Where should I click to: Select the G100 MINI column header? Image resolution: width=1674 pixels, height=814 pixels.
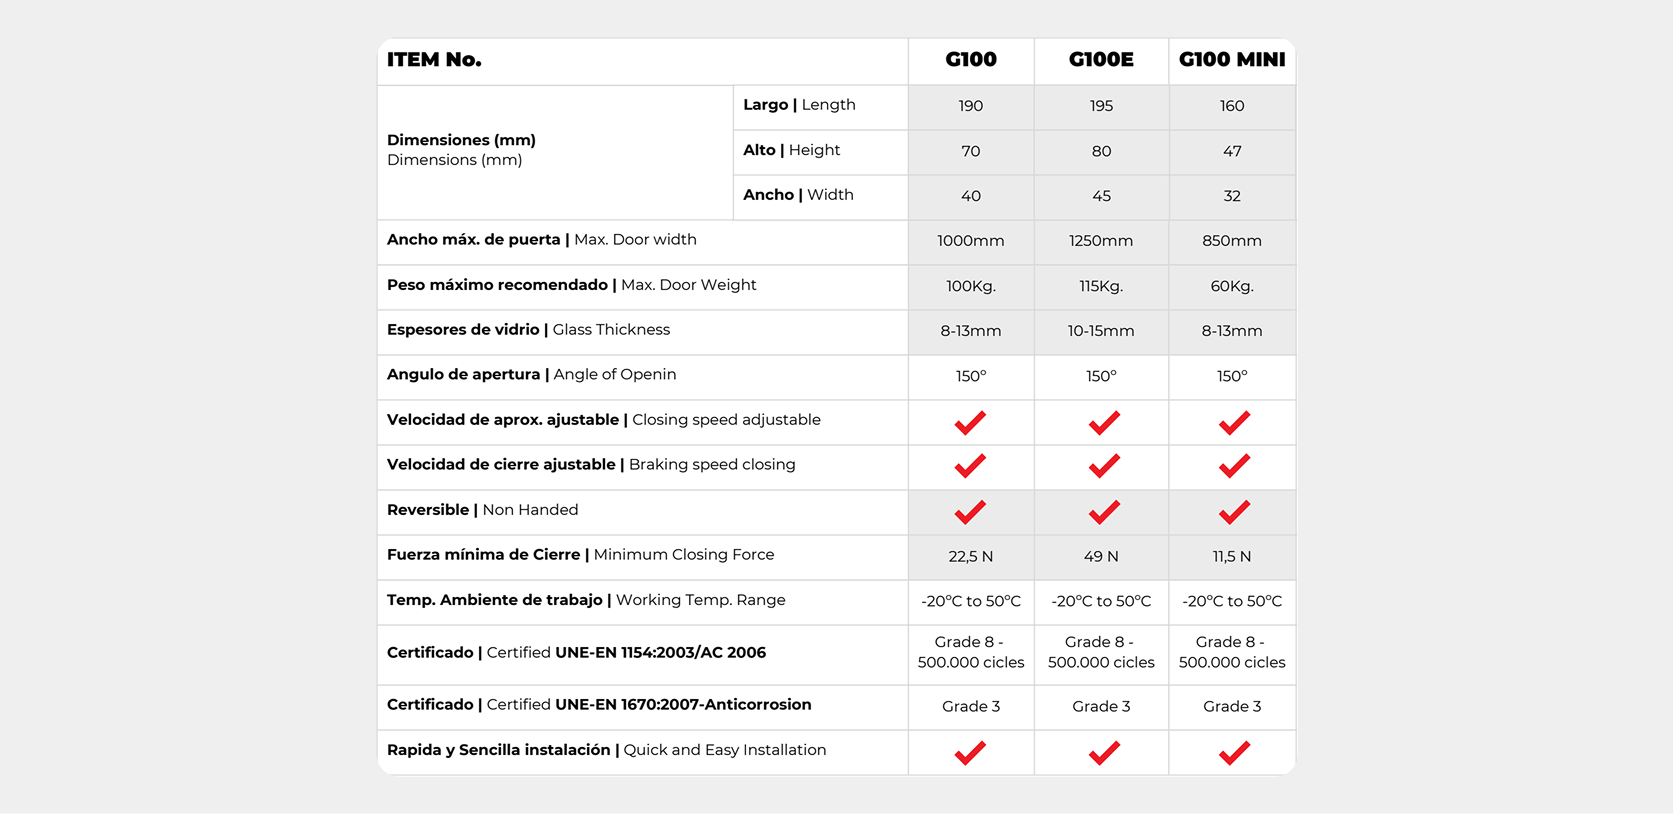(x=1232, y=60)
